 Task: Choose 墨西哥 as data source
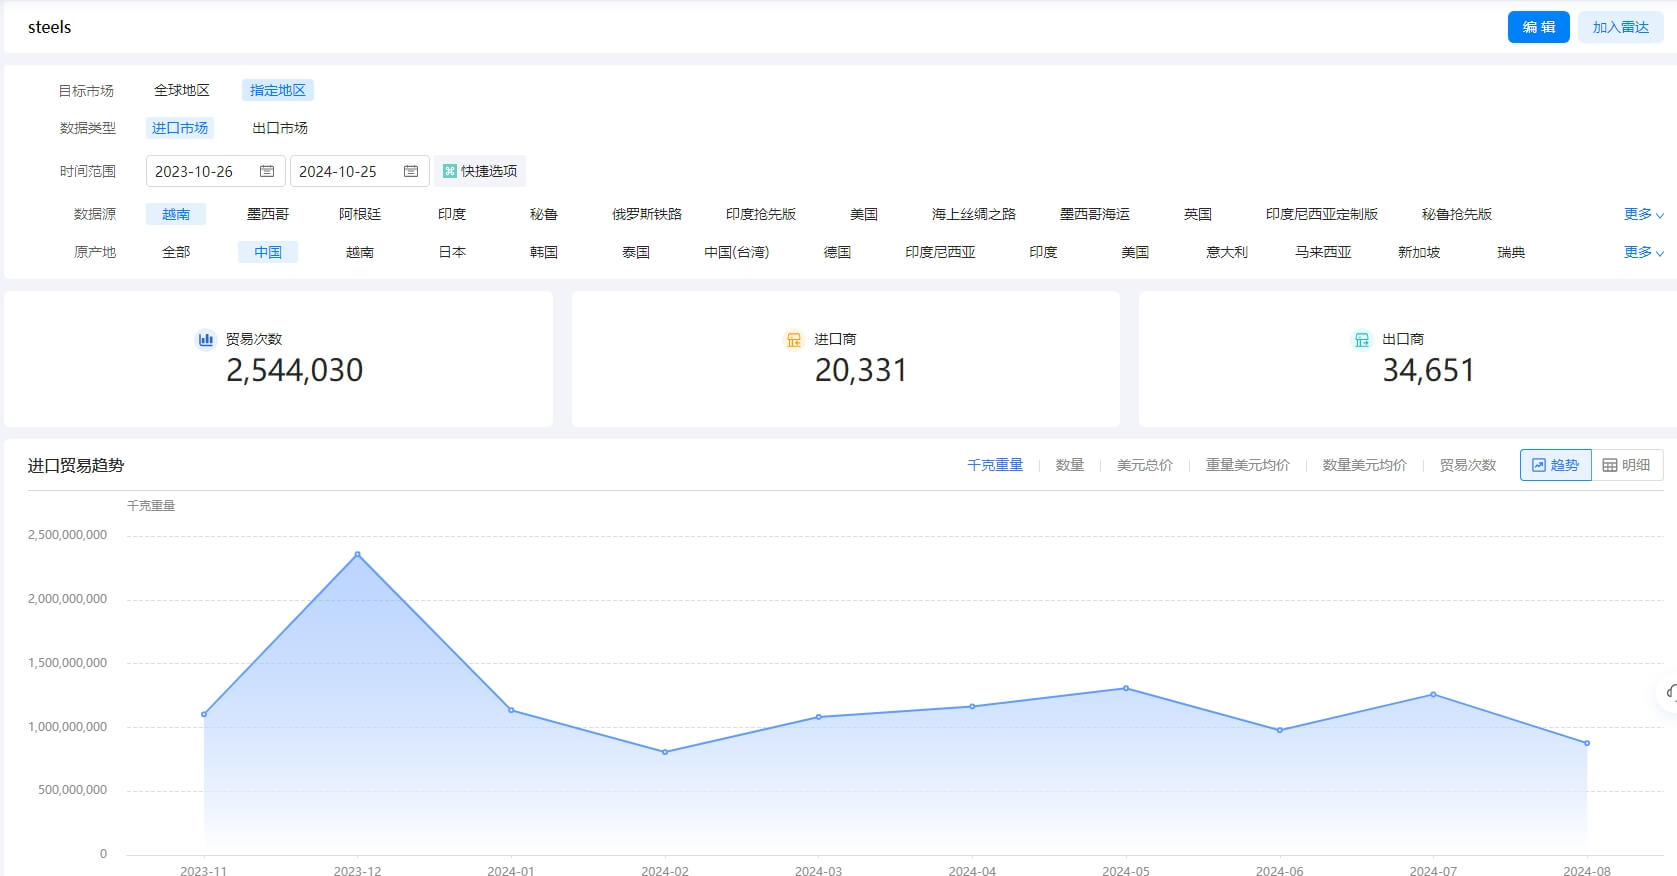[268, 214]
